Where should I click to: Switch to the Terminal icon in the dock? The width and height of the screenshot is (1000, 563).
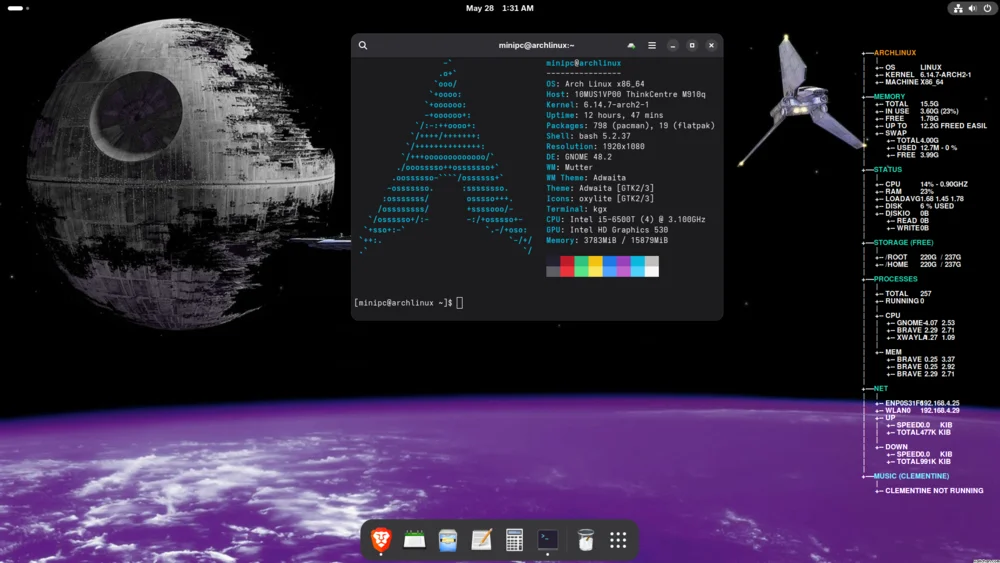548,540
